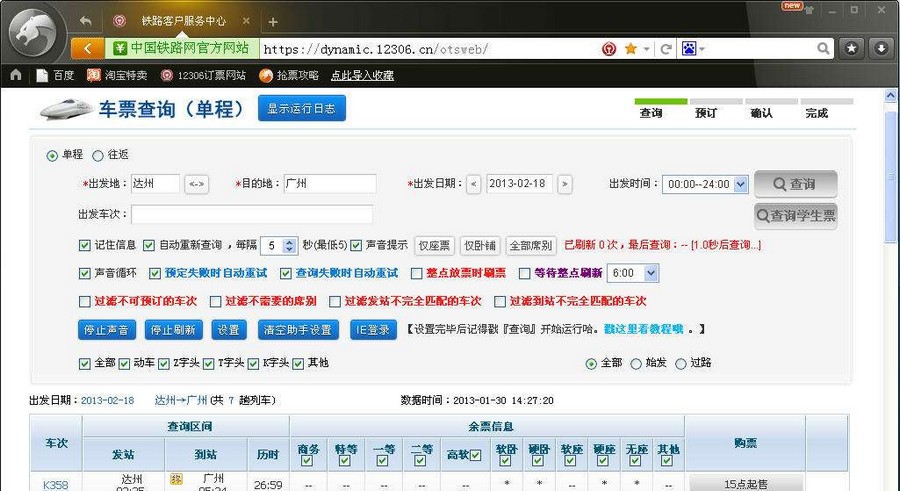Click 显示运行日志 button
The height and width of the screenshot is (491, 900).
click(x=301, y=109)
